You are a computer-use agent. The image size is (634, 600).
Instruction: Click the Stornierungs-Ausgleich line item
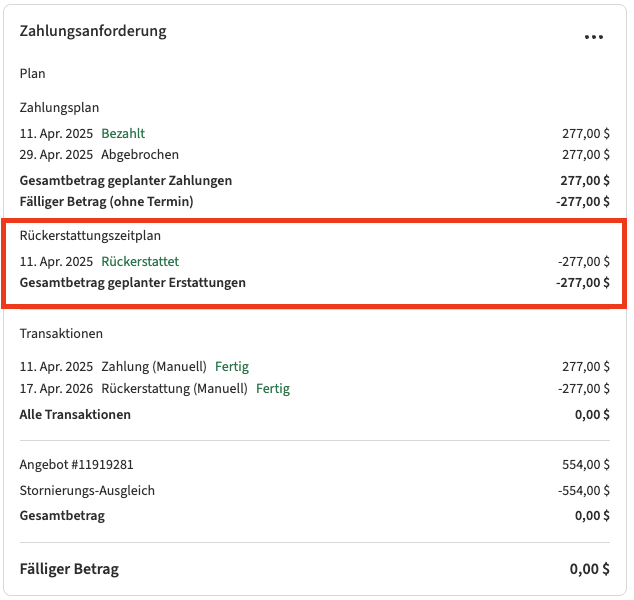87,490
